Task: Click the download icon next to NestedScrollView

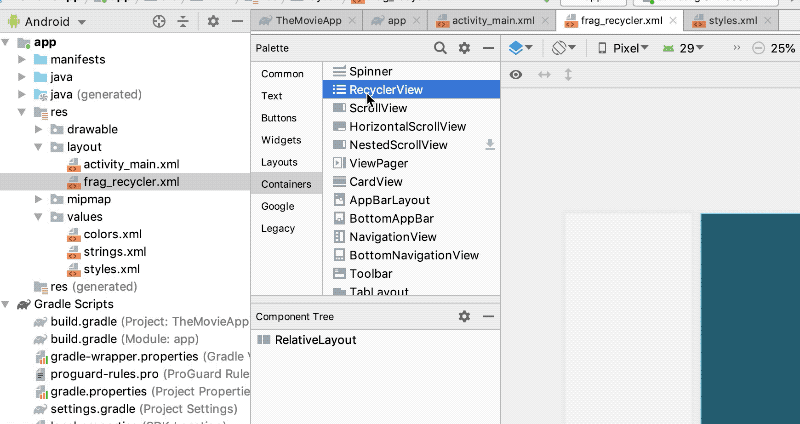Action: pos(490,145)
